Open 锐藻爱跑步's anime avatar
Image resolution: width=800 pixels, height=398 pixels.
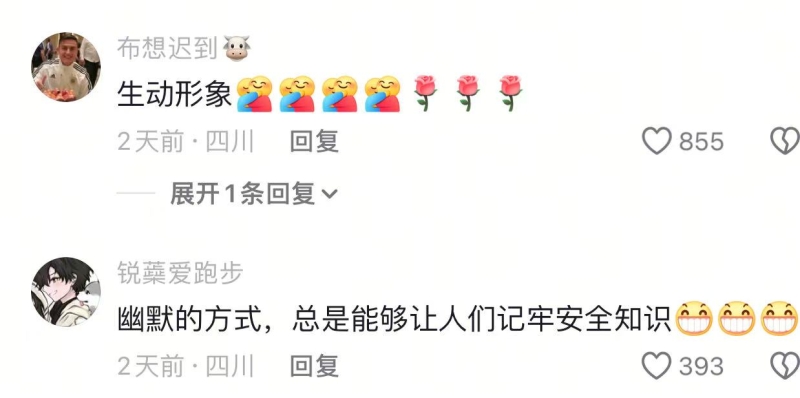(x=66, y=292)
